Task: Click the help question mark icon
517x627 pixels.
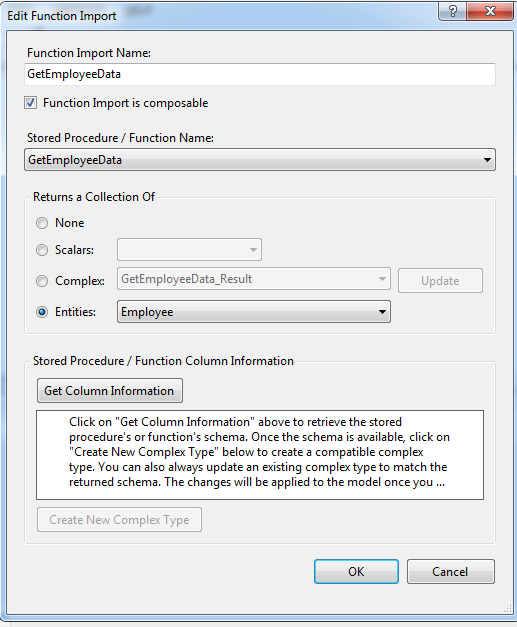Action: point(452,11)
